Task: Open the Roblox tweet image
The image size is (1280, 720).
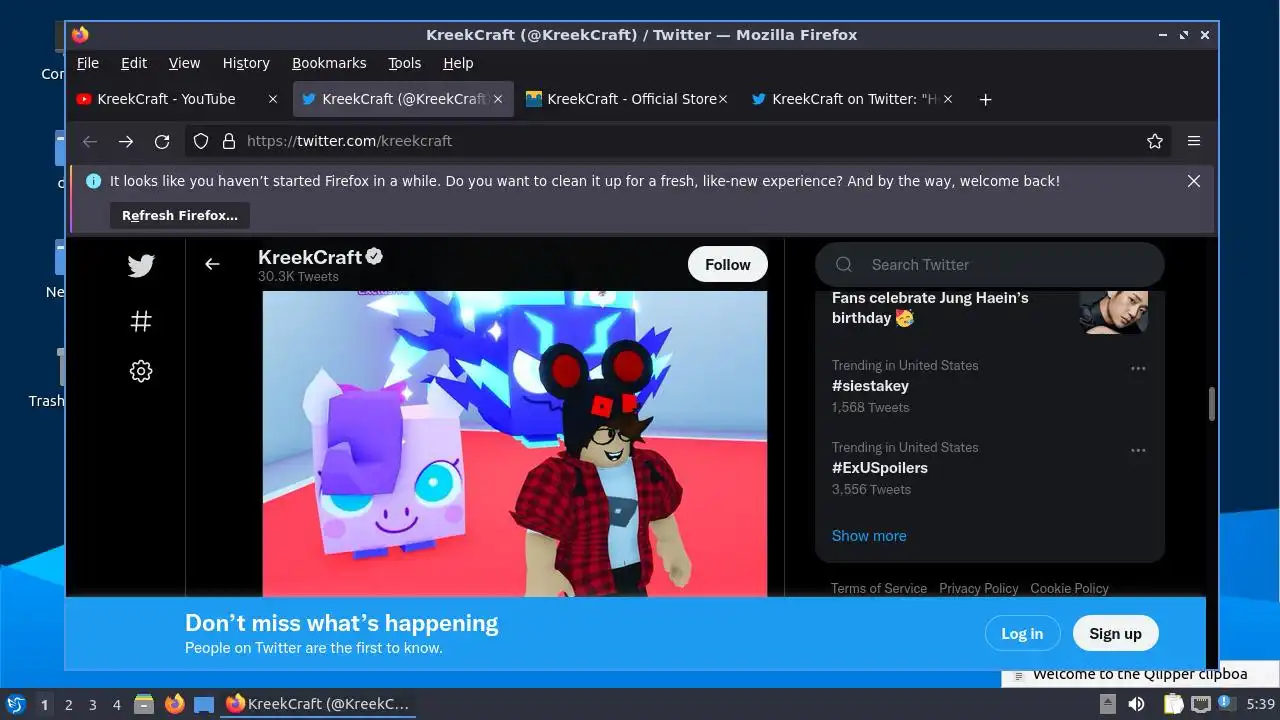Action: pos(515,444)
